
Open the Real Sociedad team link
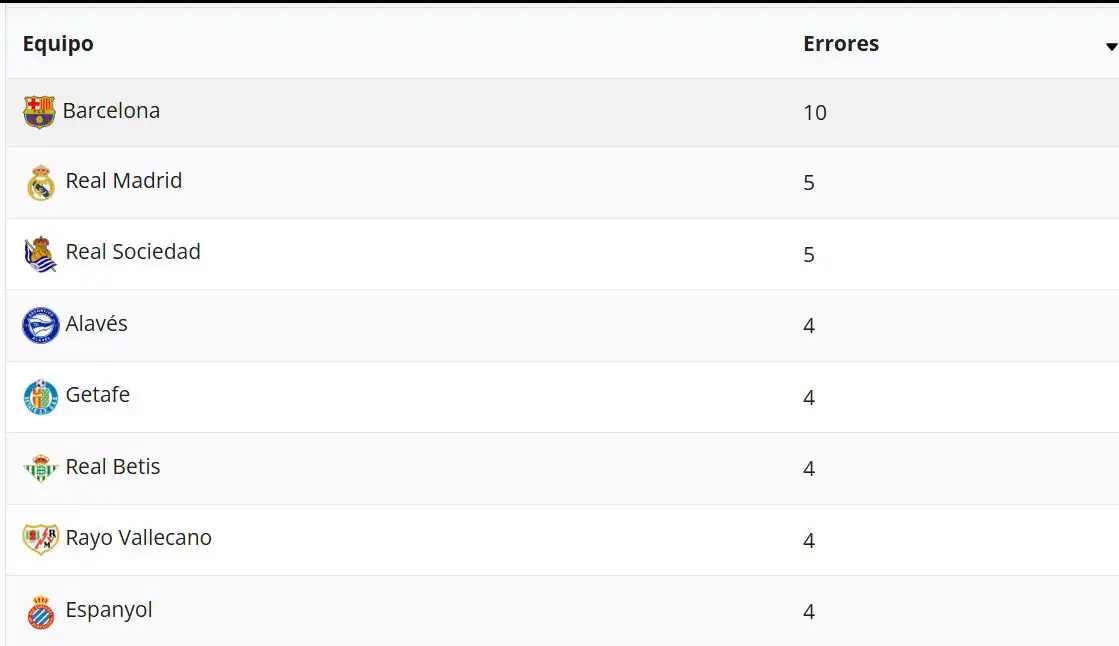coord(133,252)
